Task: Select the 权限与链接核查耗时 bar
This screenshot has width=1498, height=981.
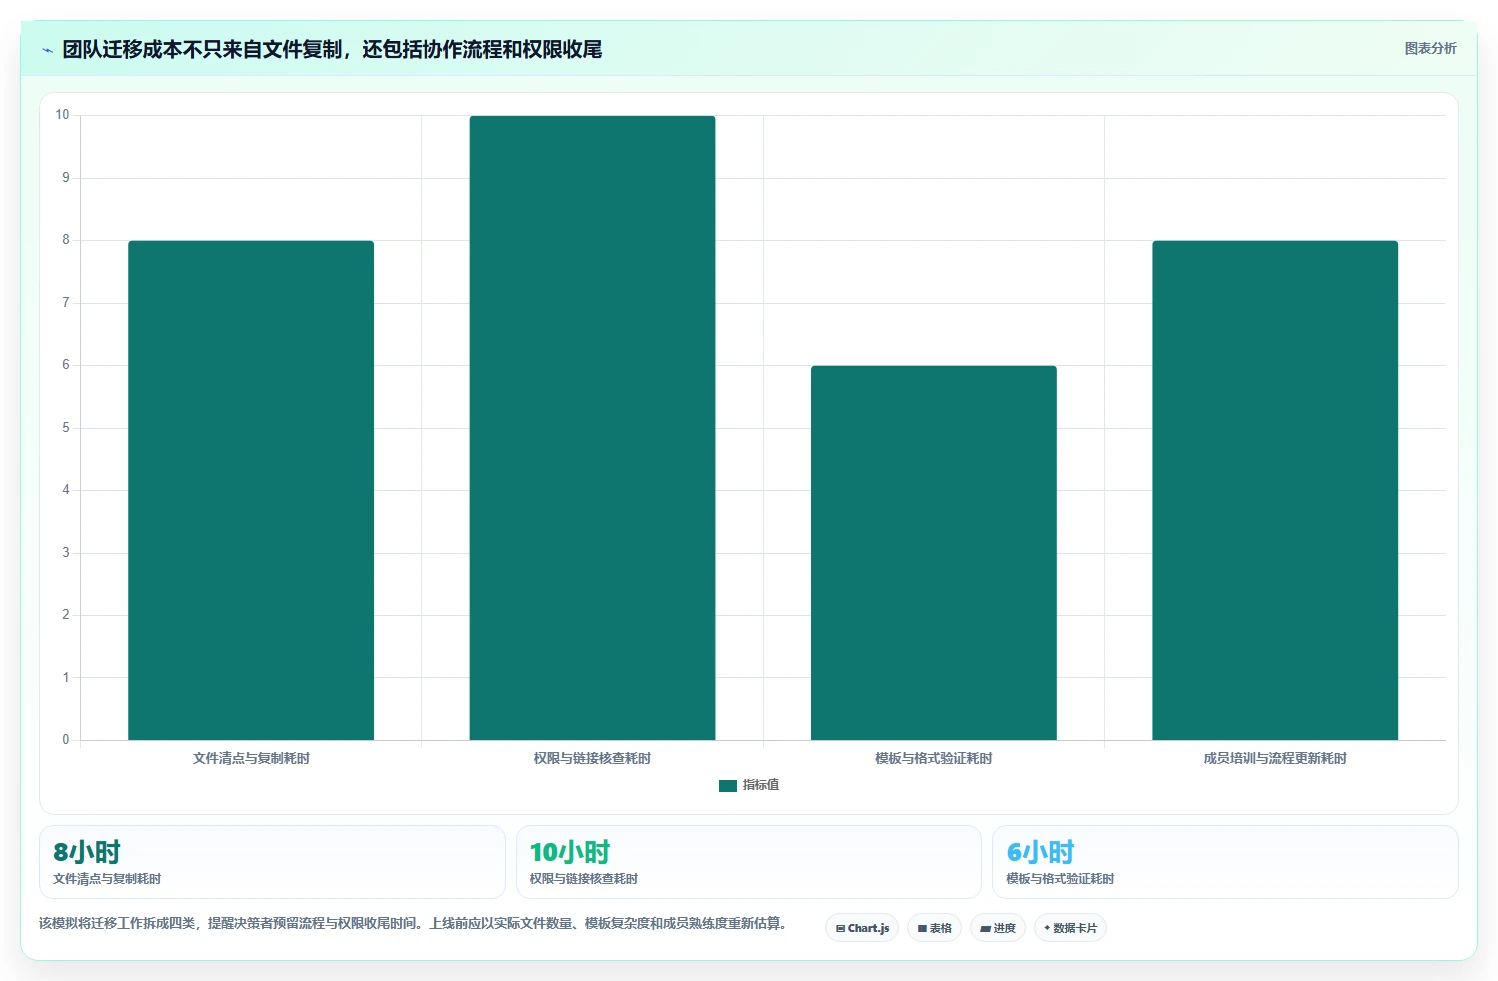Action: (592, 428)
